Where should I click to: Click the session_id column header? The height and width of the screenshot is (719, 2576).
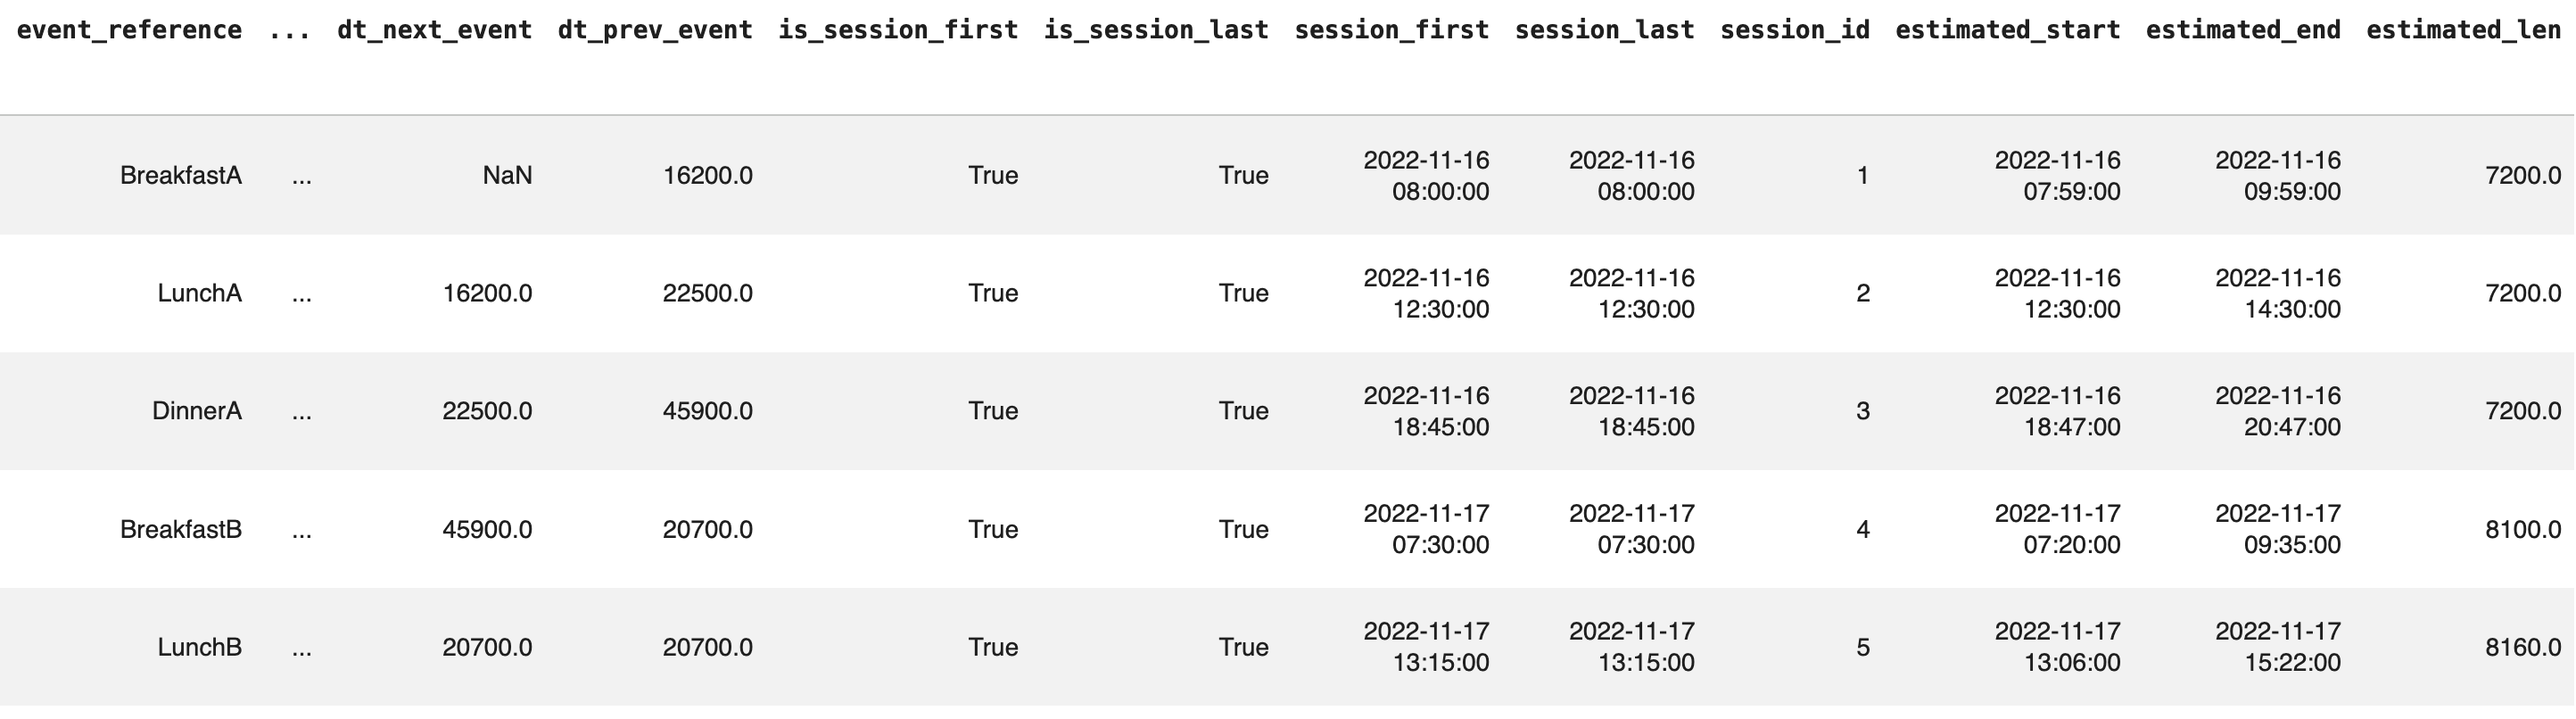(x=1795, y=30)
